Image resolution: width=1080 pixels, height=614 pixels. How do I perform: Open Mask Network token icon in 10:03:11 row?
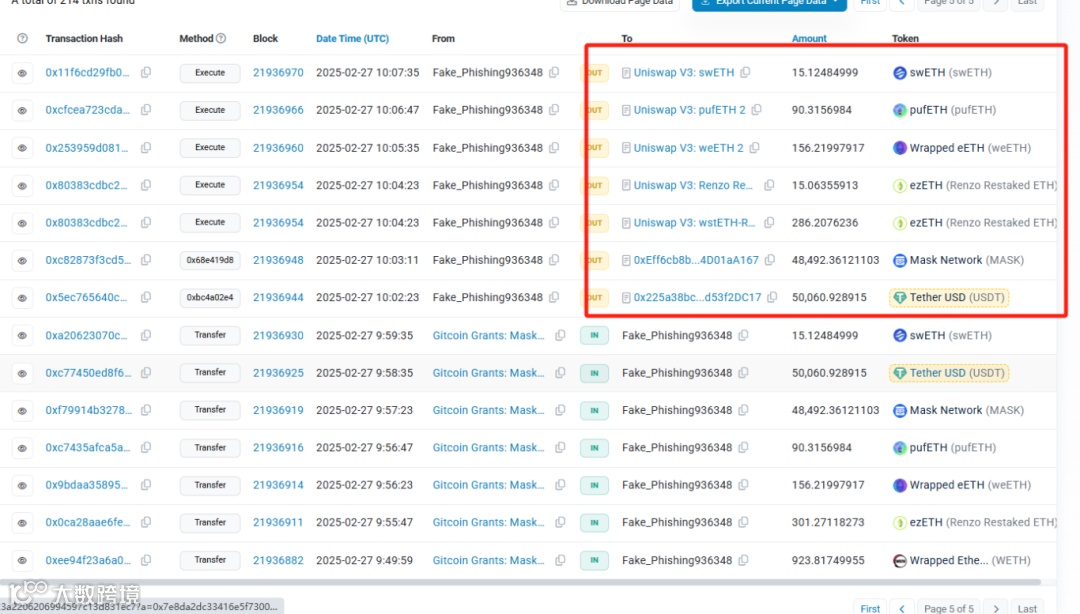pos(900,260)
